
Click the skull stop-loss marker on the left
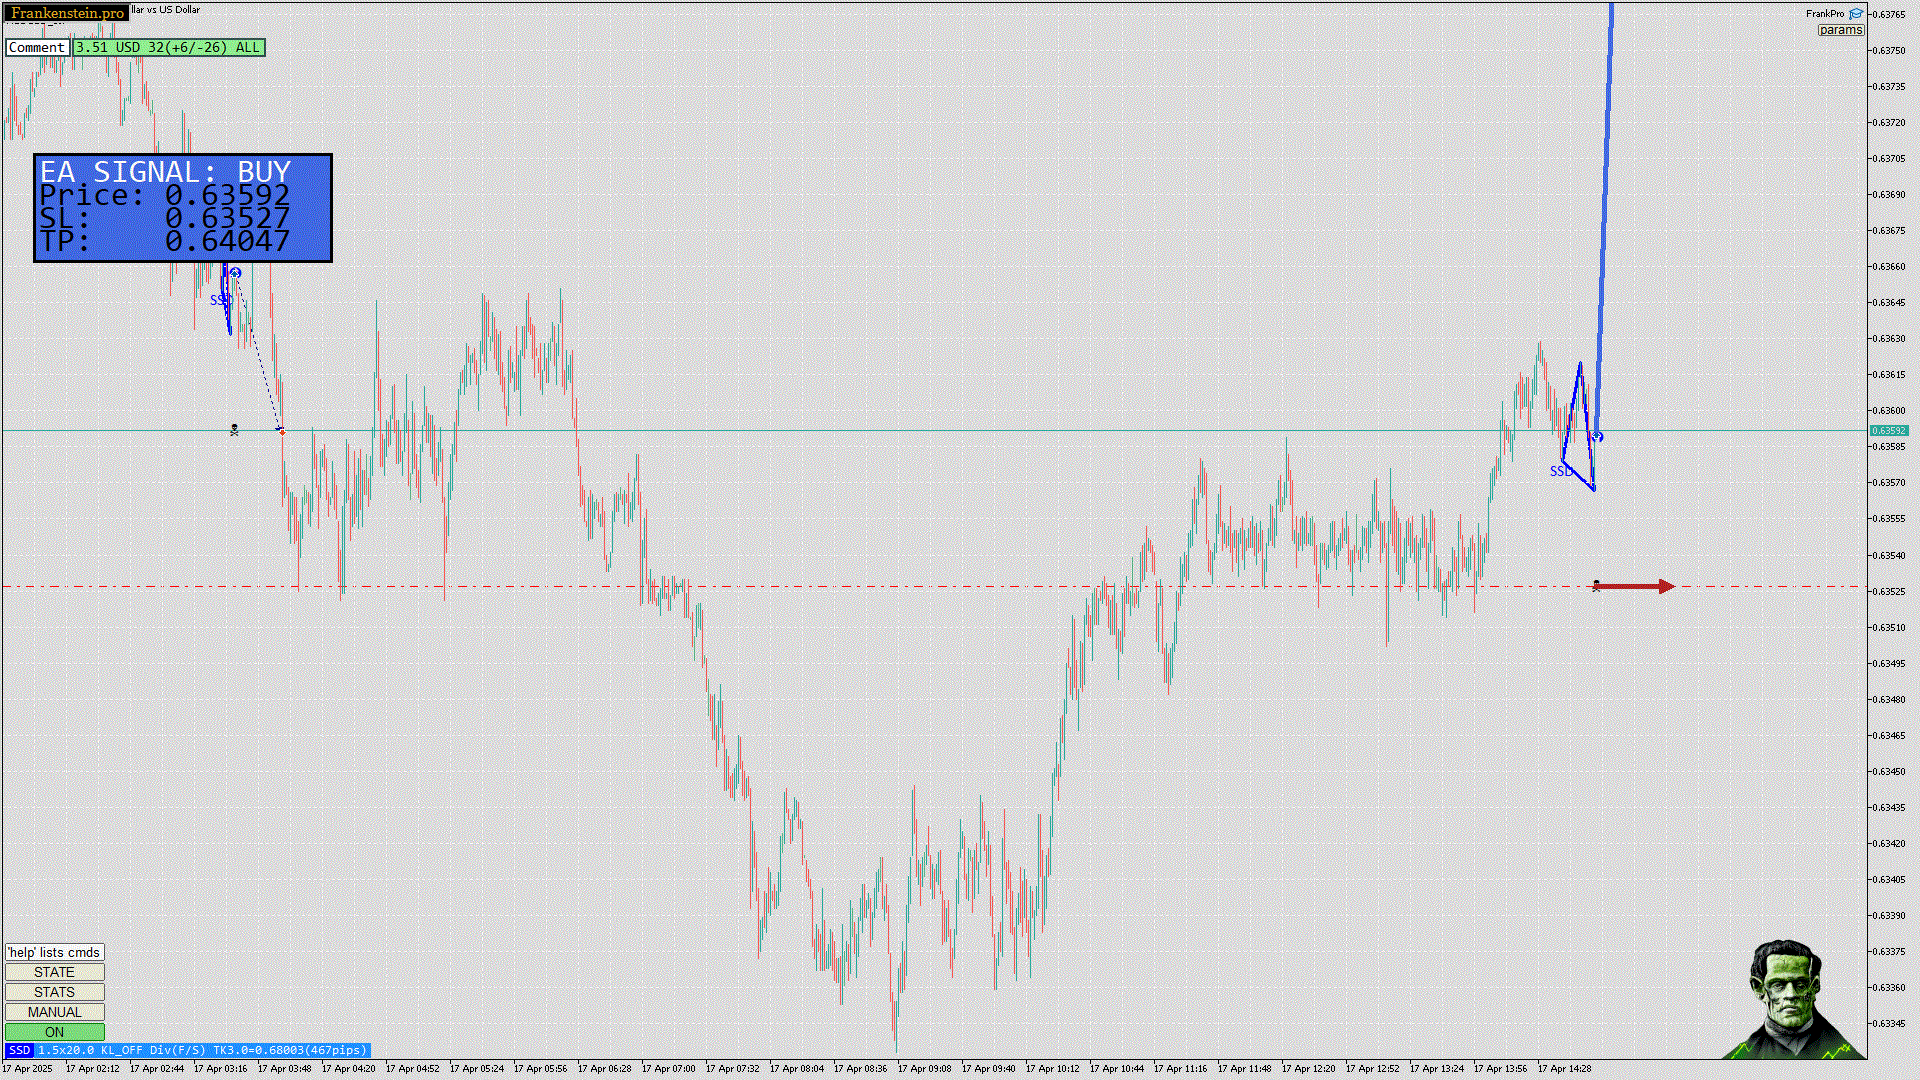[234, 429]
